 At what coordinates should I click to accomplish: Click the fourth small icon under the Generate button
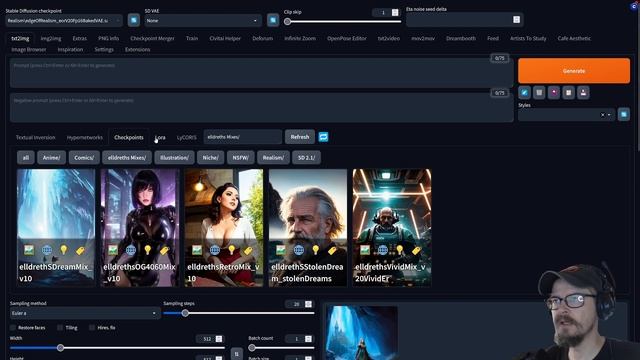569,93
